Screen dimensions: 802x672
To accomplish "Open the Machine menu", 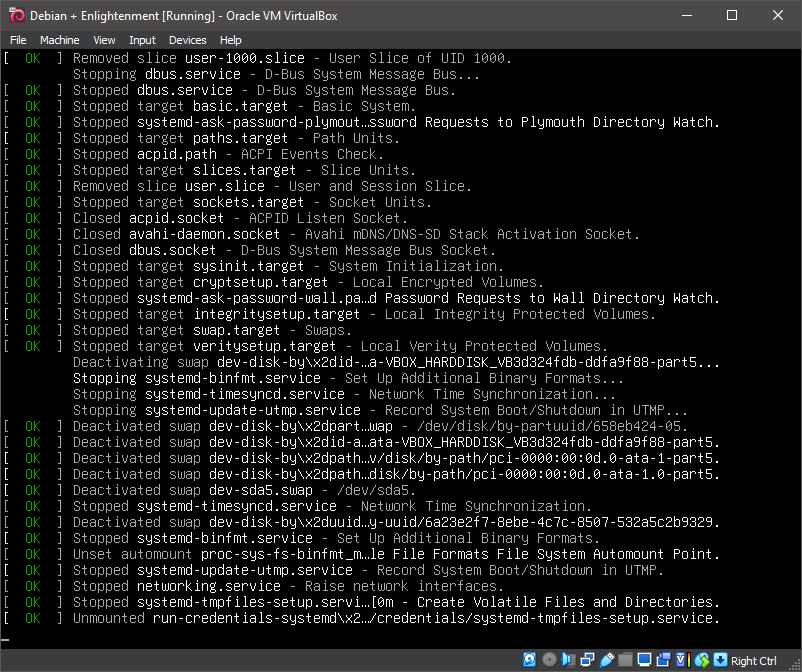I will (59, 40).
